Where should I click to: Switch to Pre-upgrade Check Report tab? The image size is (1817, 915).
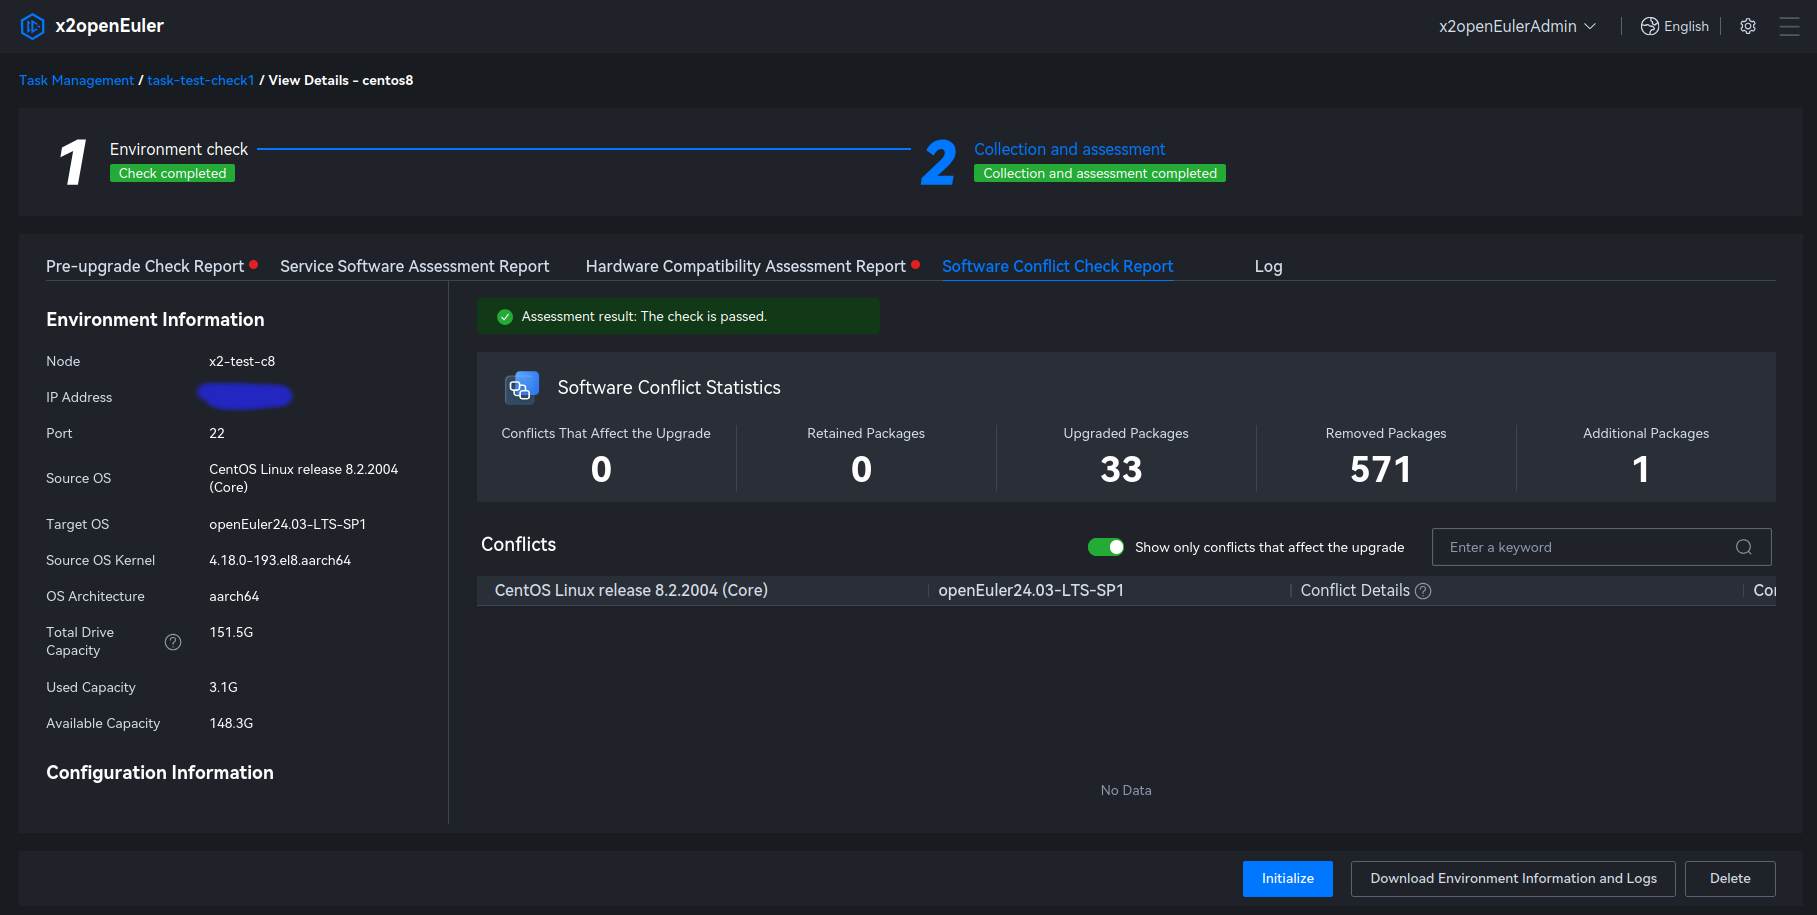point(145,266)
